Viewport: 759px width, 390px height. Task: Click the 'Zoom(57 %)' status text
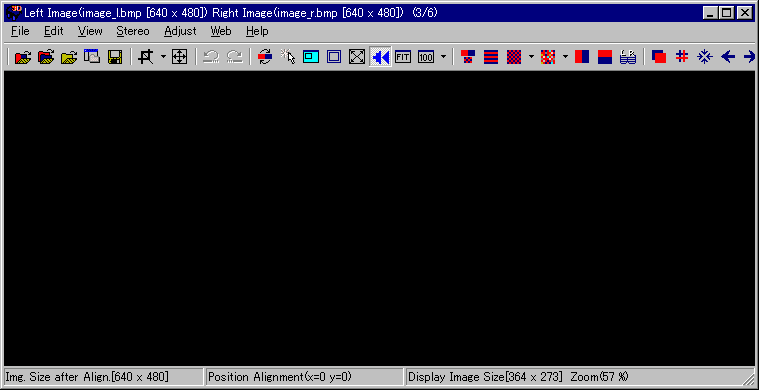(x=599, y=377)
